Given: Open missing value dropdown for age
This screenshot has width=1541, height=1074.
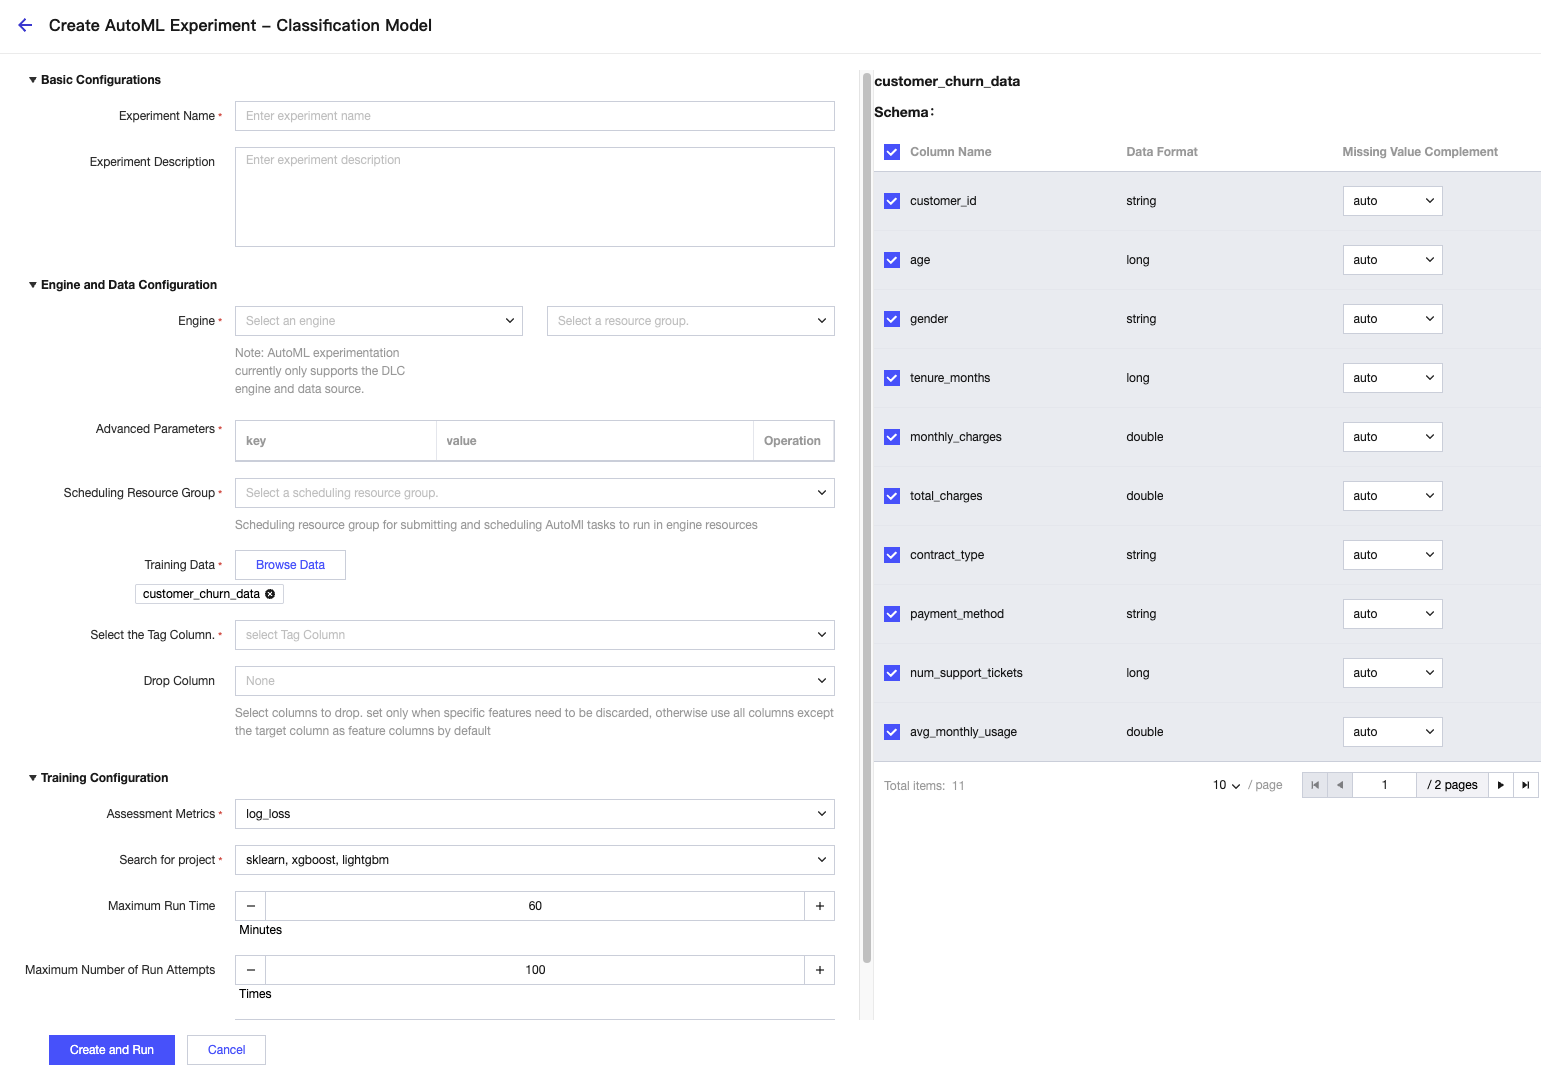Looking at the screenshot, I should (1392, 260).
